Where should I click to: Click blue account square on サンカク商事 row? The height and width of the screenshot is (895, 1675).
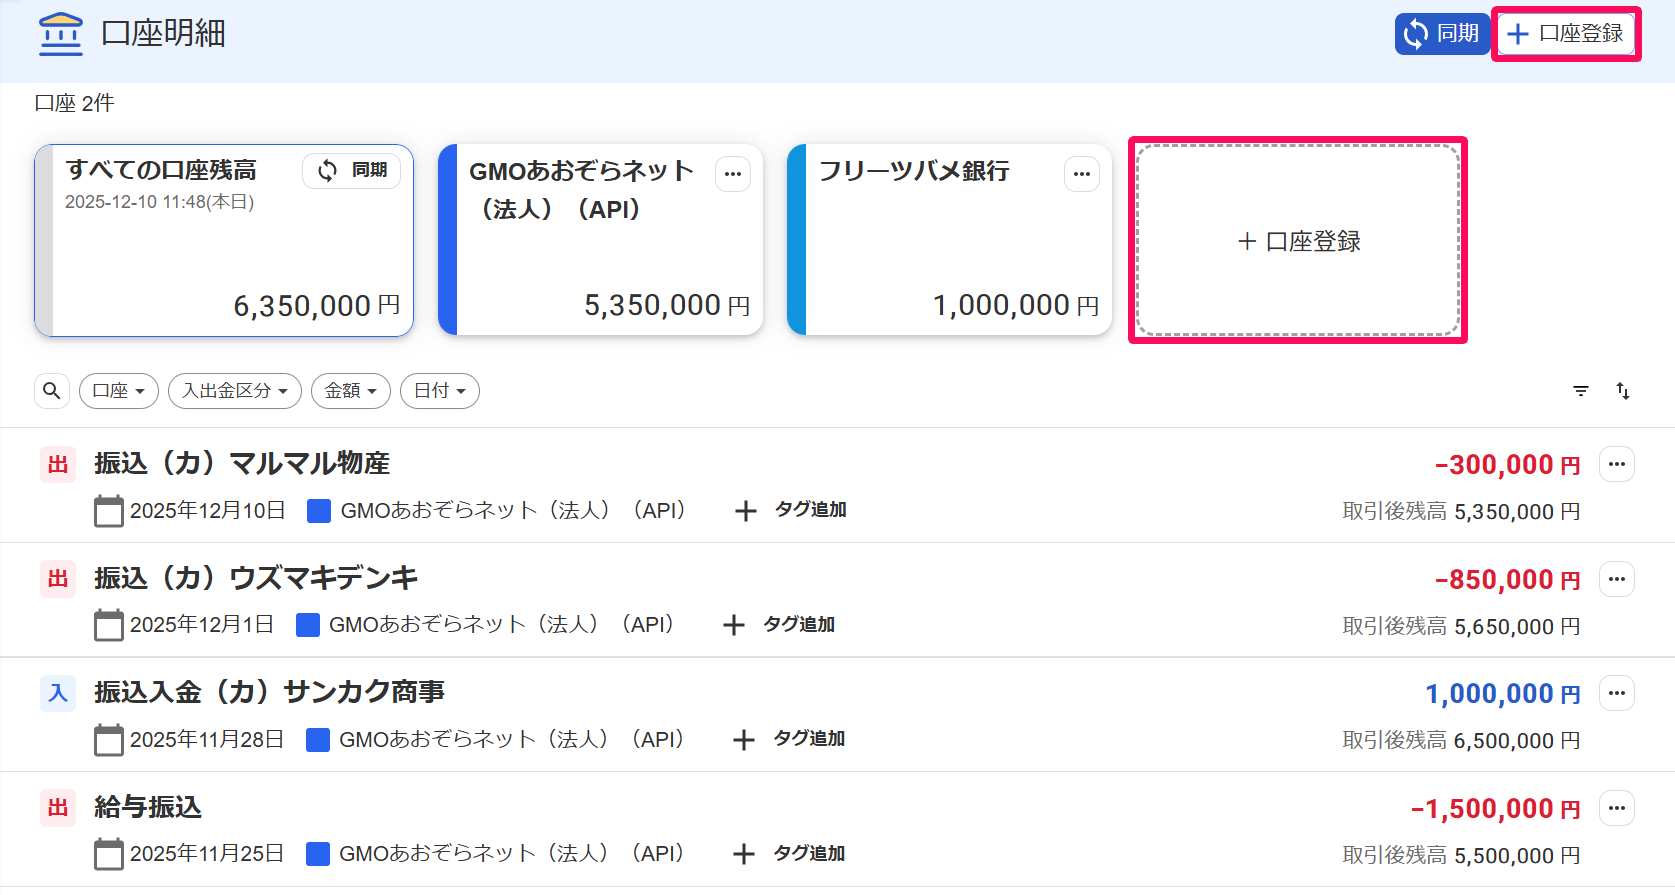(318, 740)
